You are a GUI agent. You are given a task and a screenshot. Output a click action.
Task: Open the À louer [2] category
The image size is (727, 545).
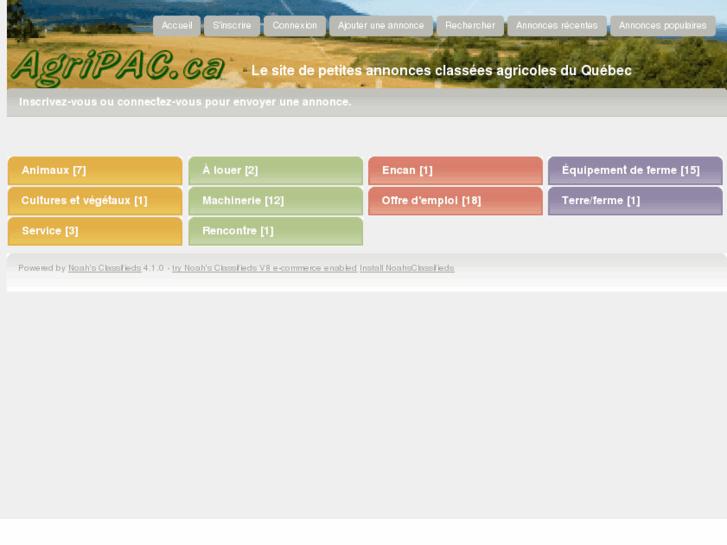pyautogui.click(x=275, y=171)
